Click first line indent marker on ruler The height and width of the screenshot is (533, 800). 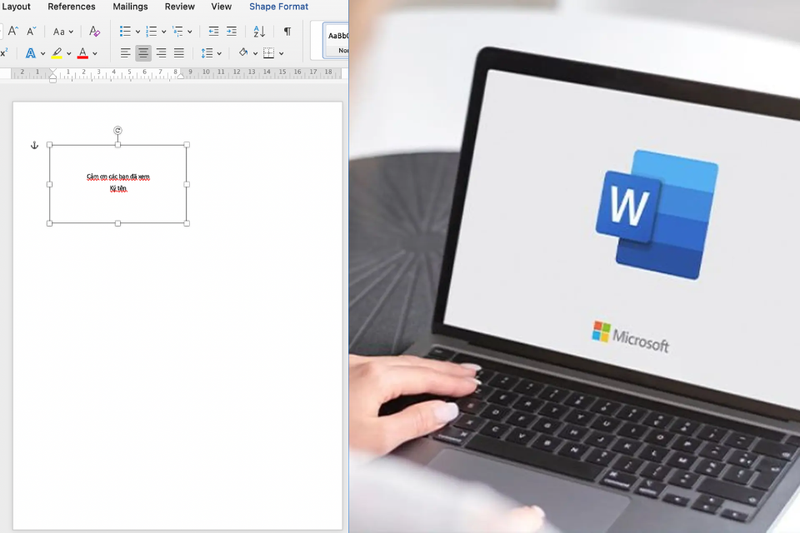53,71
